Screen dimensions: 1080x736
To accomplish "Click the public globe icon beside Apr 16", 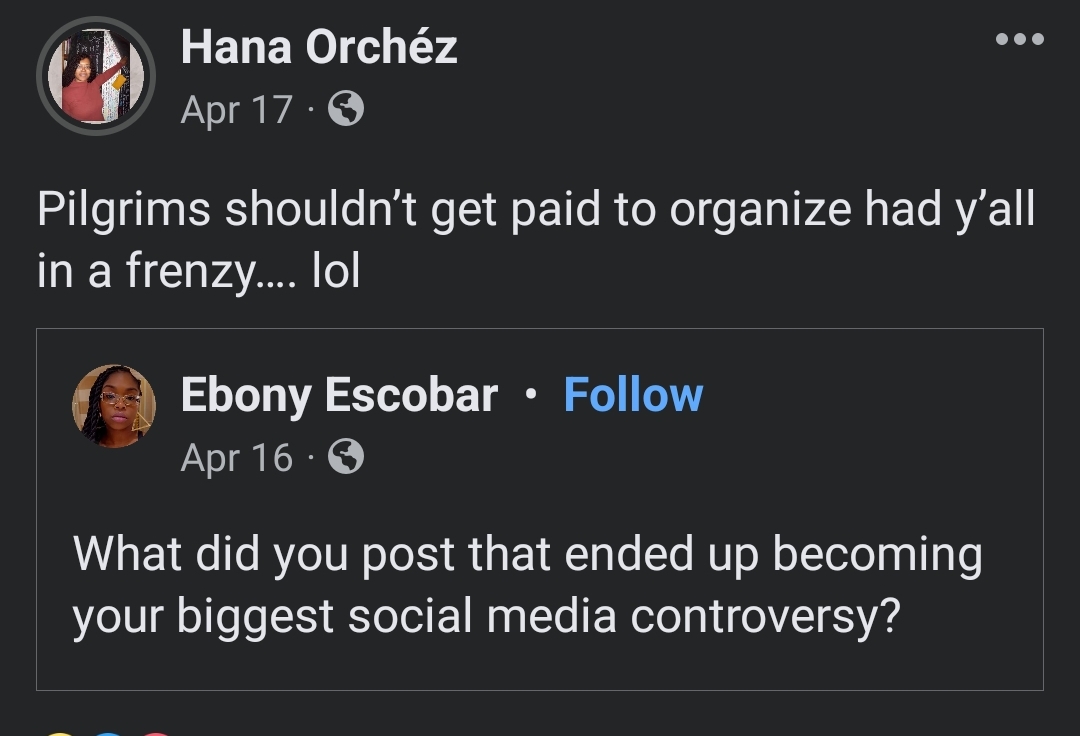I will [x=346, y=458].
